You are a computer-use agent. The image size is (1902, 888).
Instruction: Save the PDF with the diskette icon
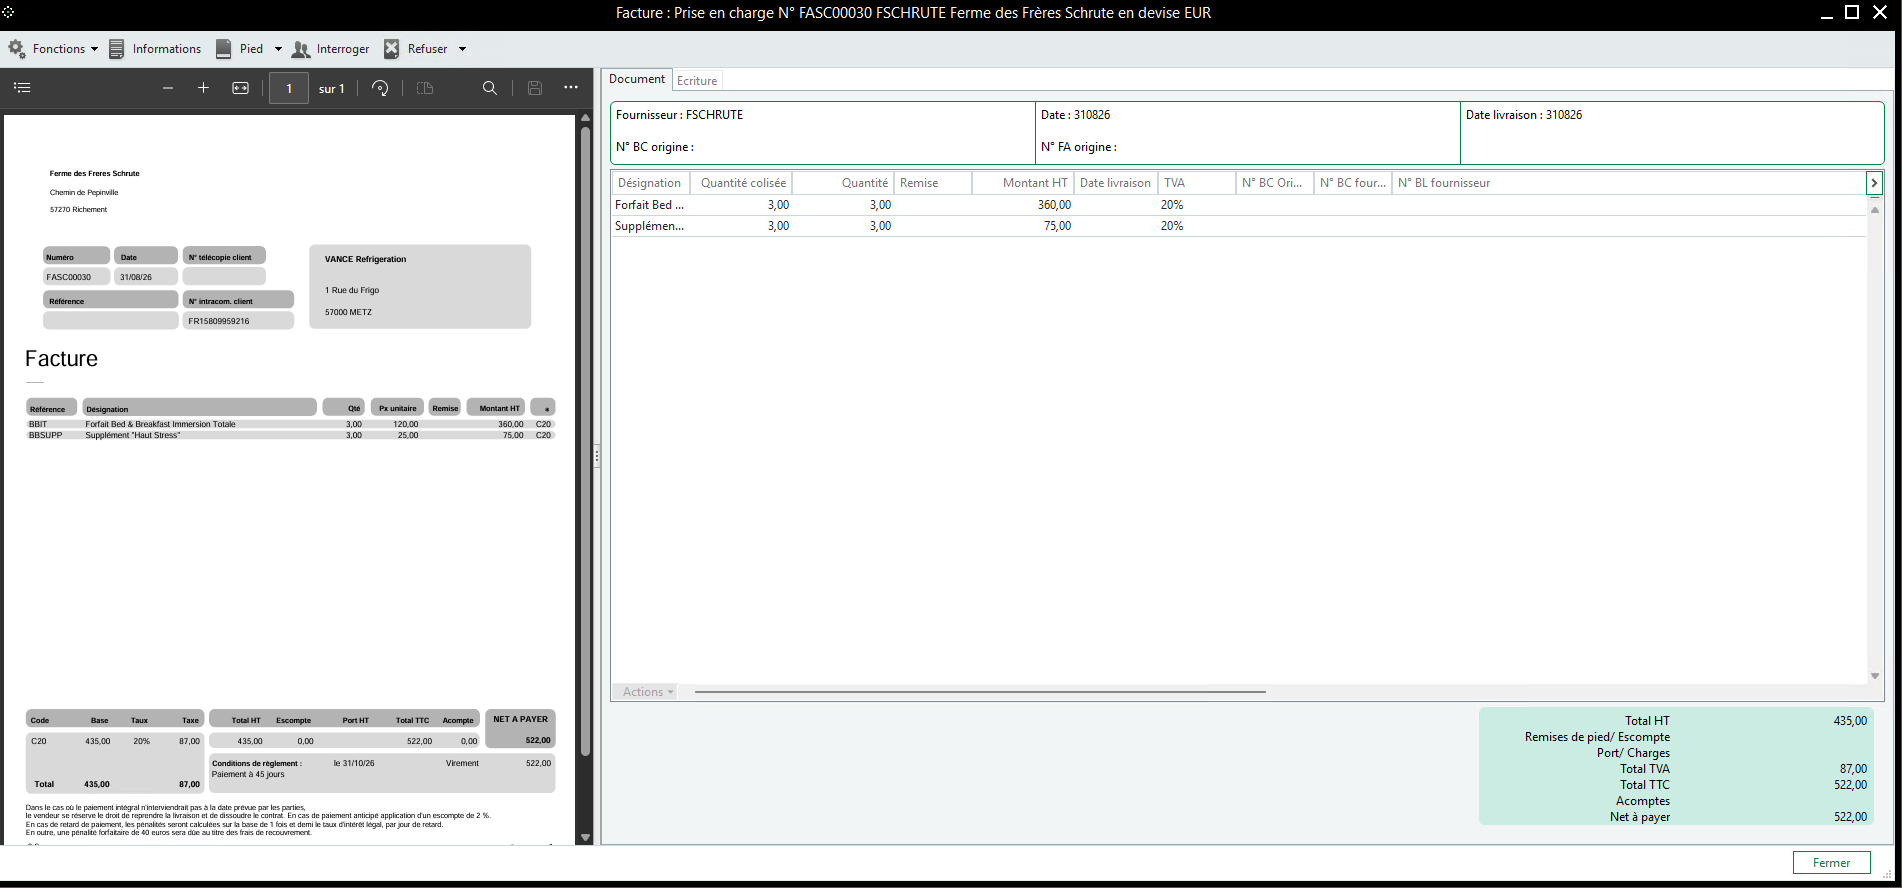[535, 88]
